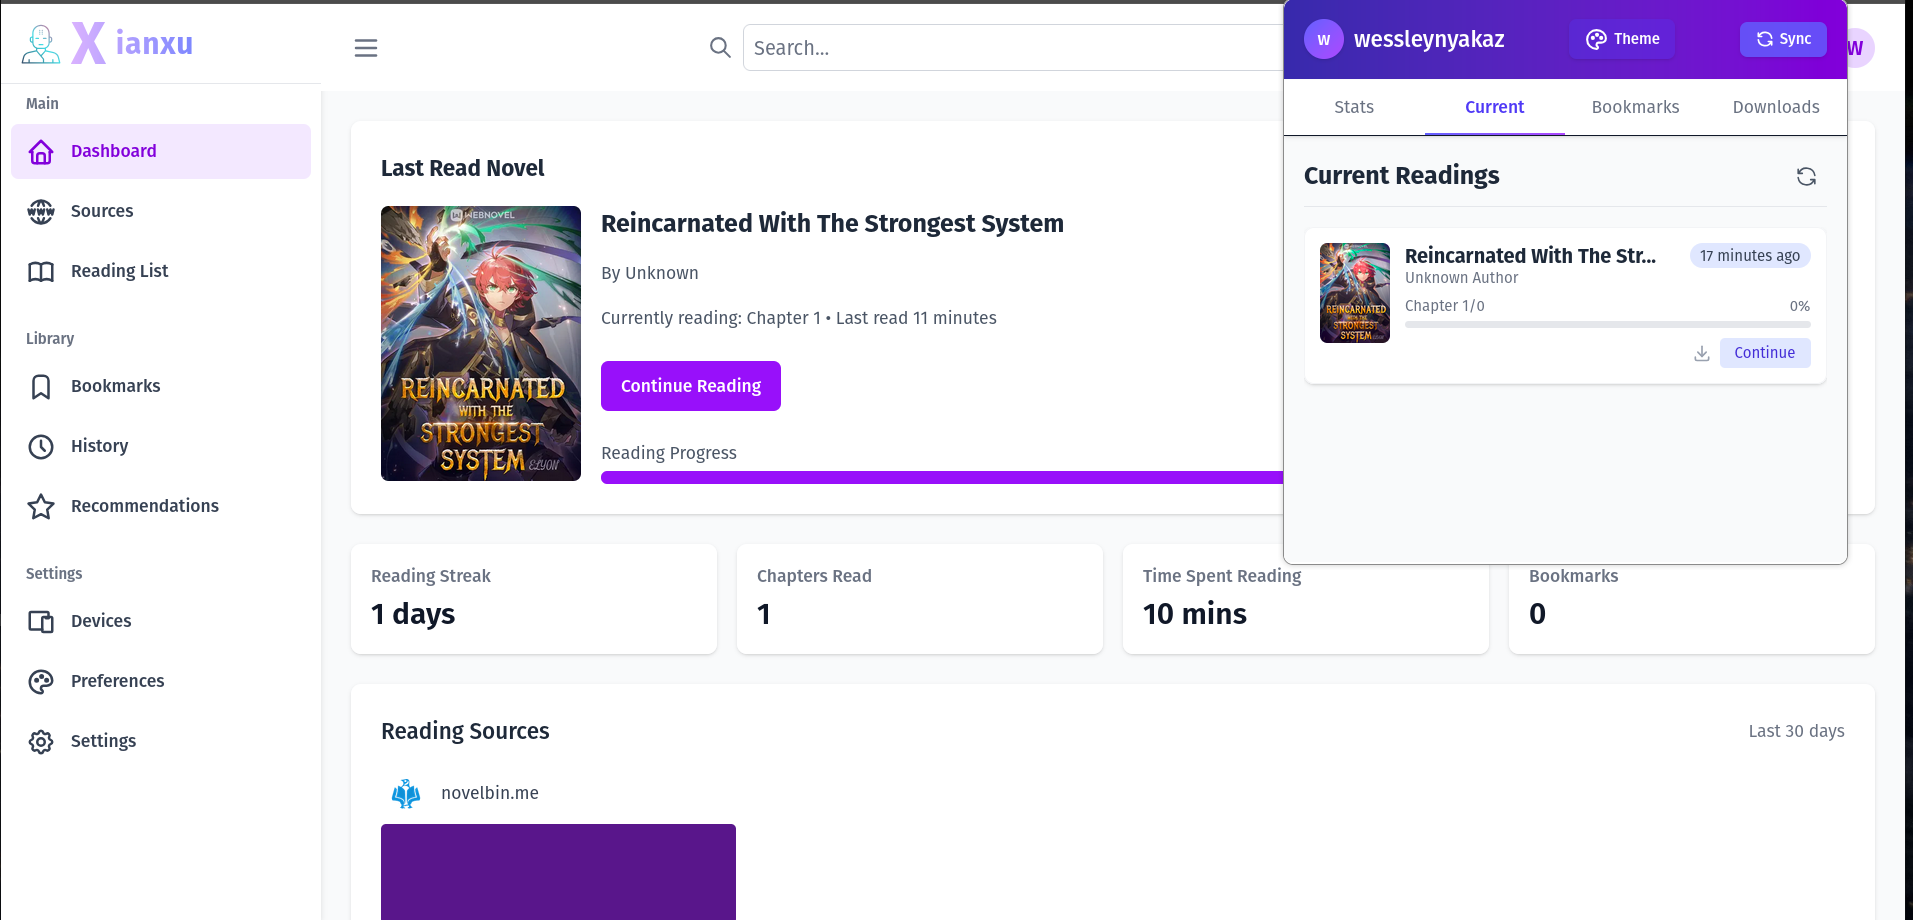Click the Sources globe icon
Image resolution: width=1913 pixels, height=920 pixels.
41,211
